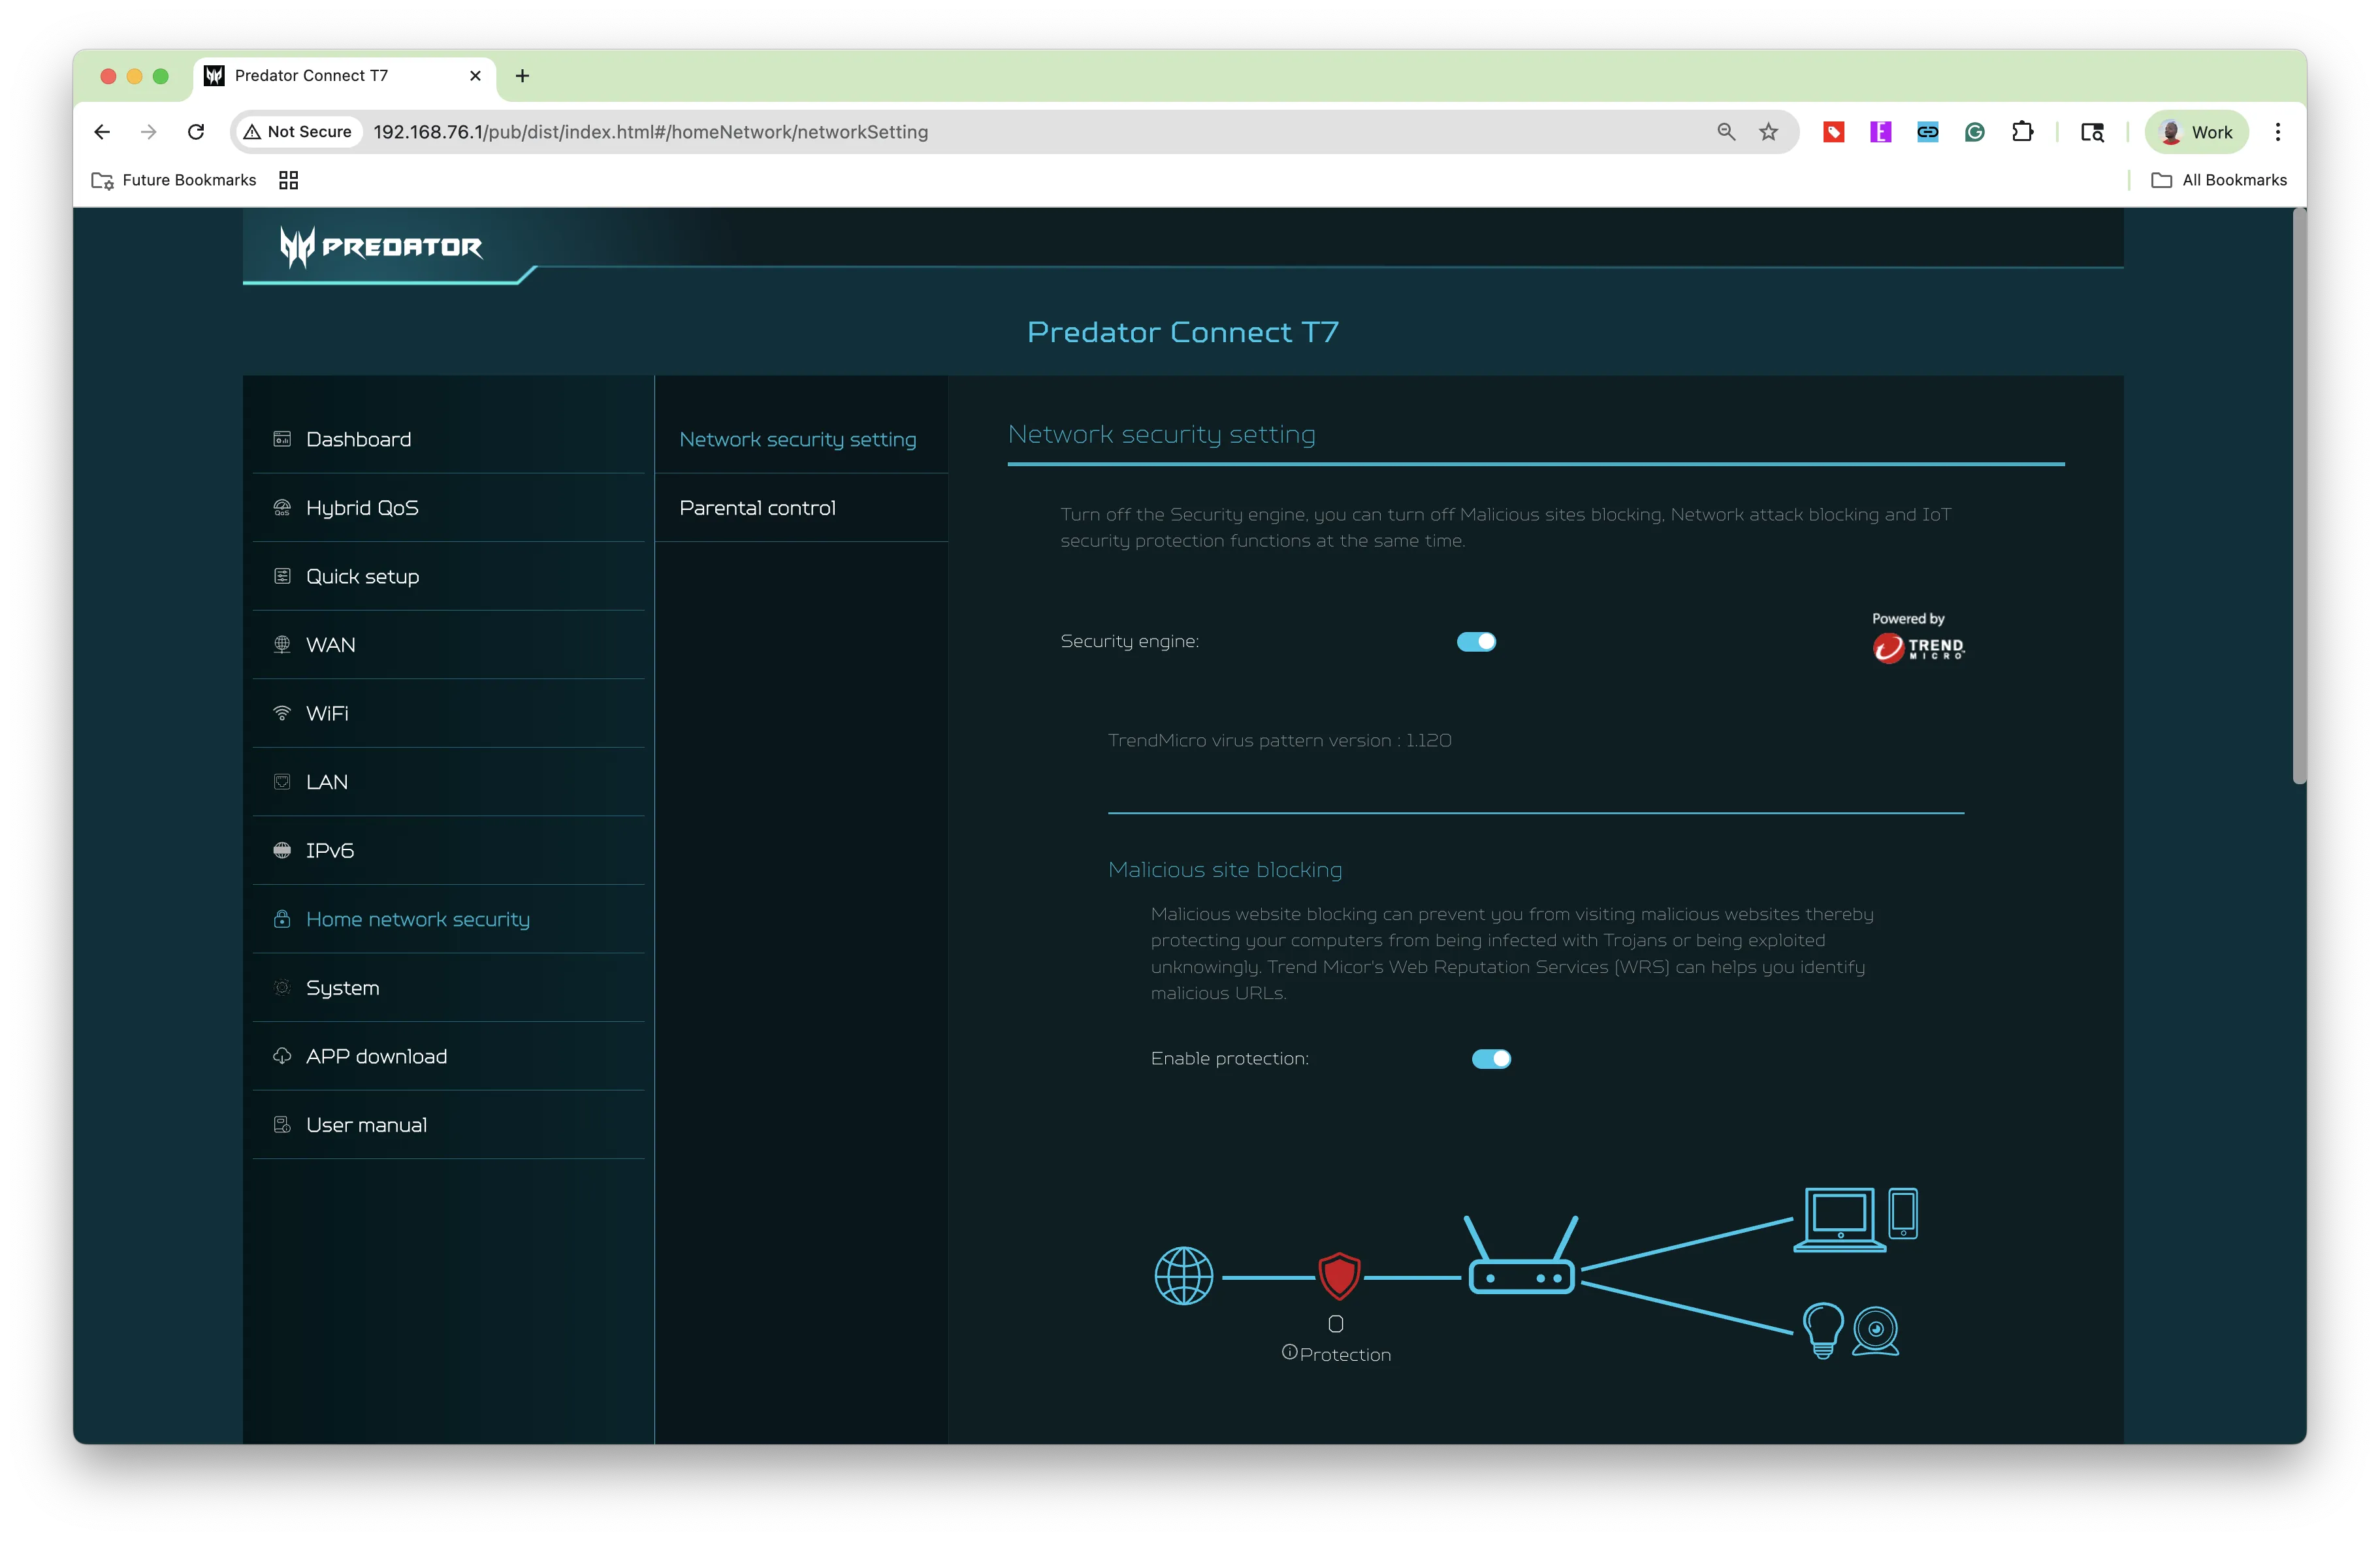Click the Not Secure site info chip

click(298, 132)
